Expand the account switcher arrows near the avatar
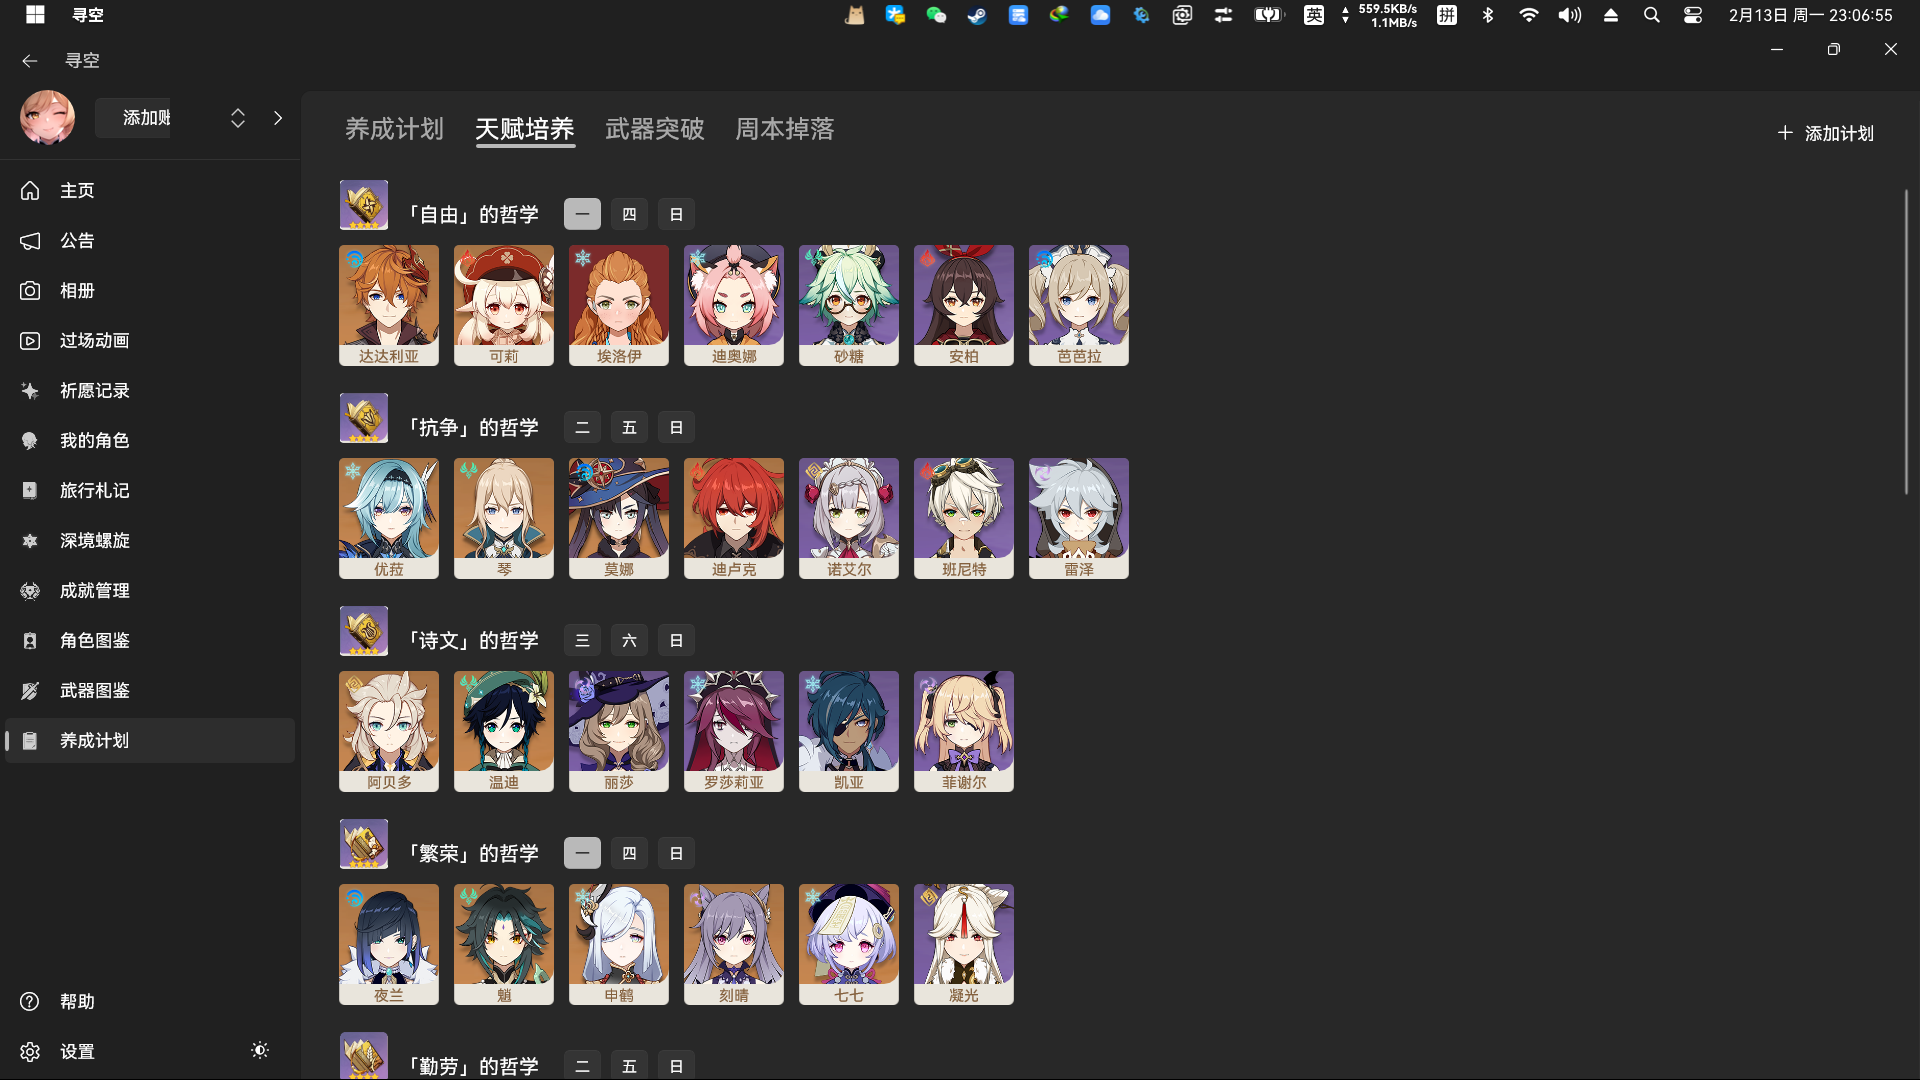Screen dimensions: 1920x1080 click(237, 117)
